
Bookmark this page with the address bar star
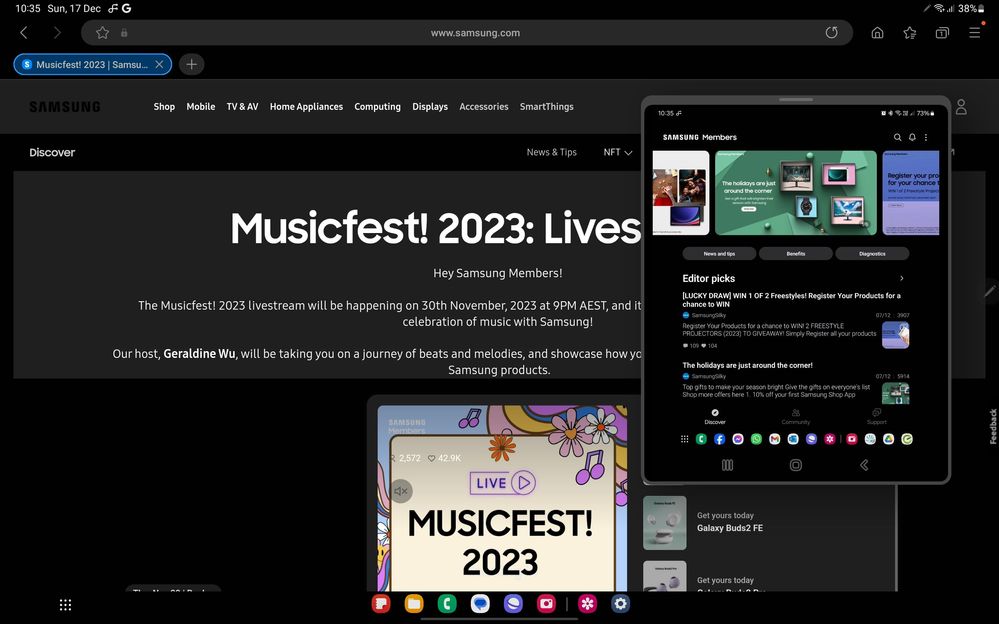click(x=103, y=33)
